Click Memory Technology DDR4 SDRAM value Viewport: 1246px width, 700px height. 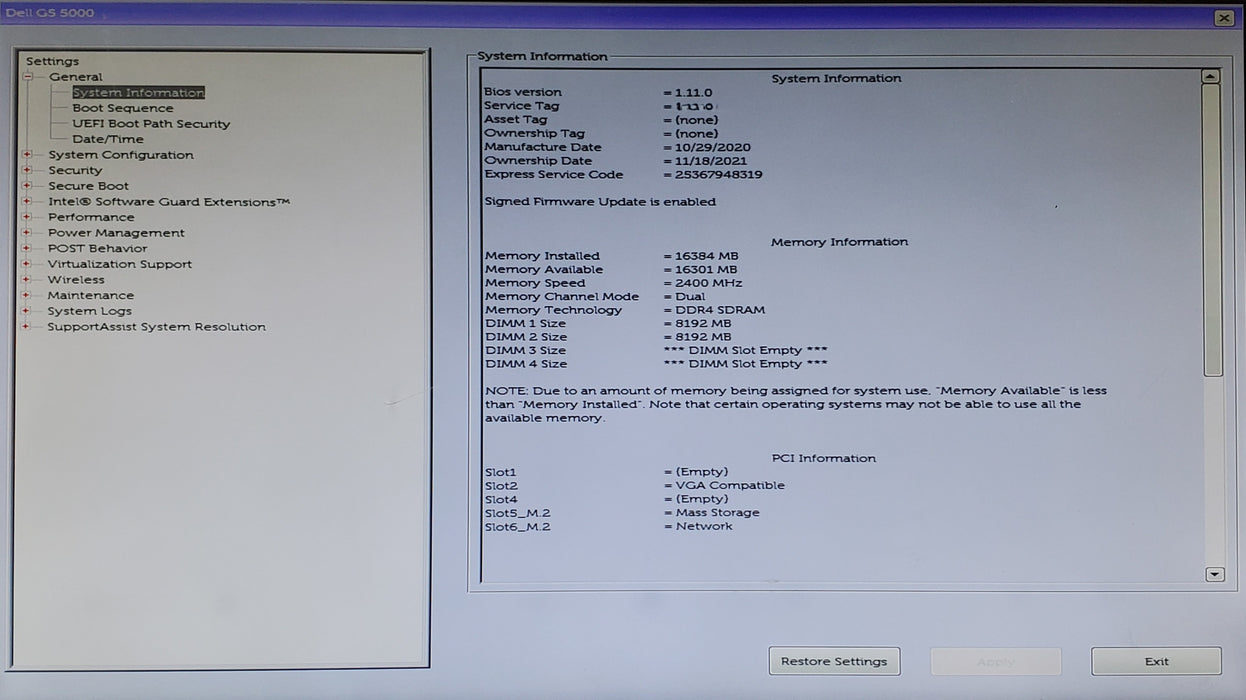click(x=720, y=310)
